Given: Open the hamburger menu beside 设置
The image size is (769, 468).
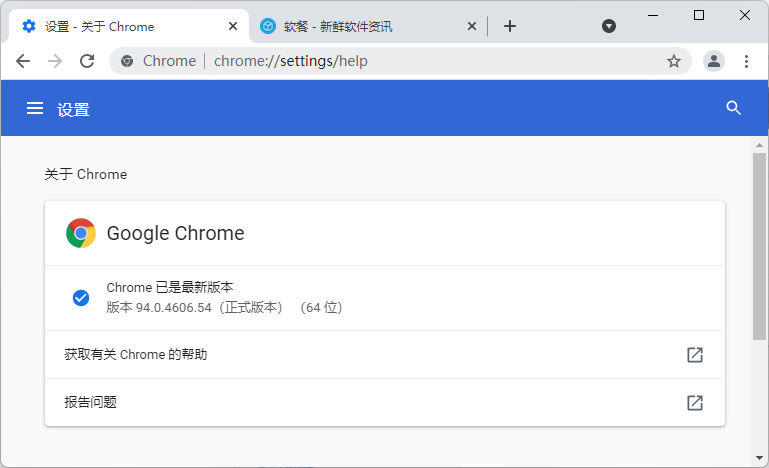Looking at the screenshot, I should click(x=35, y=109).
